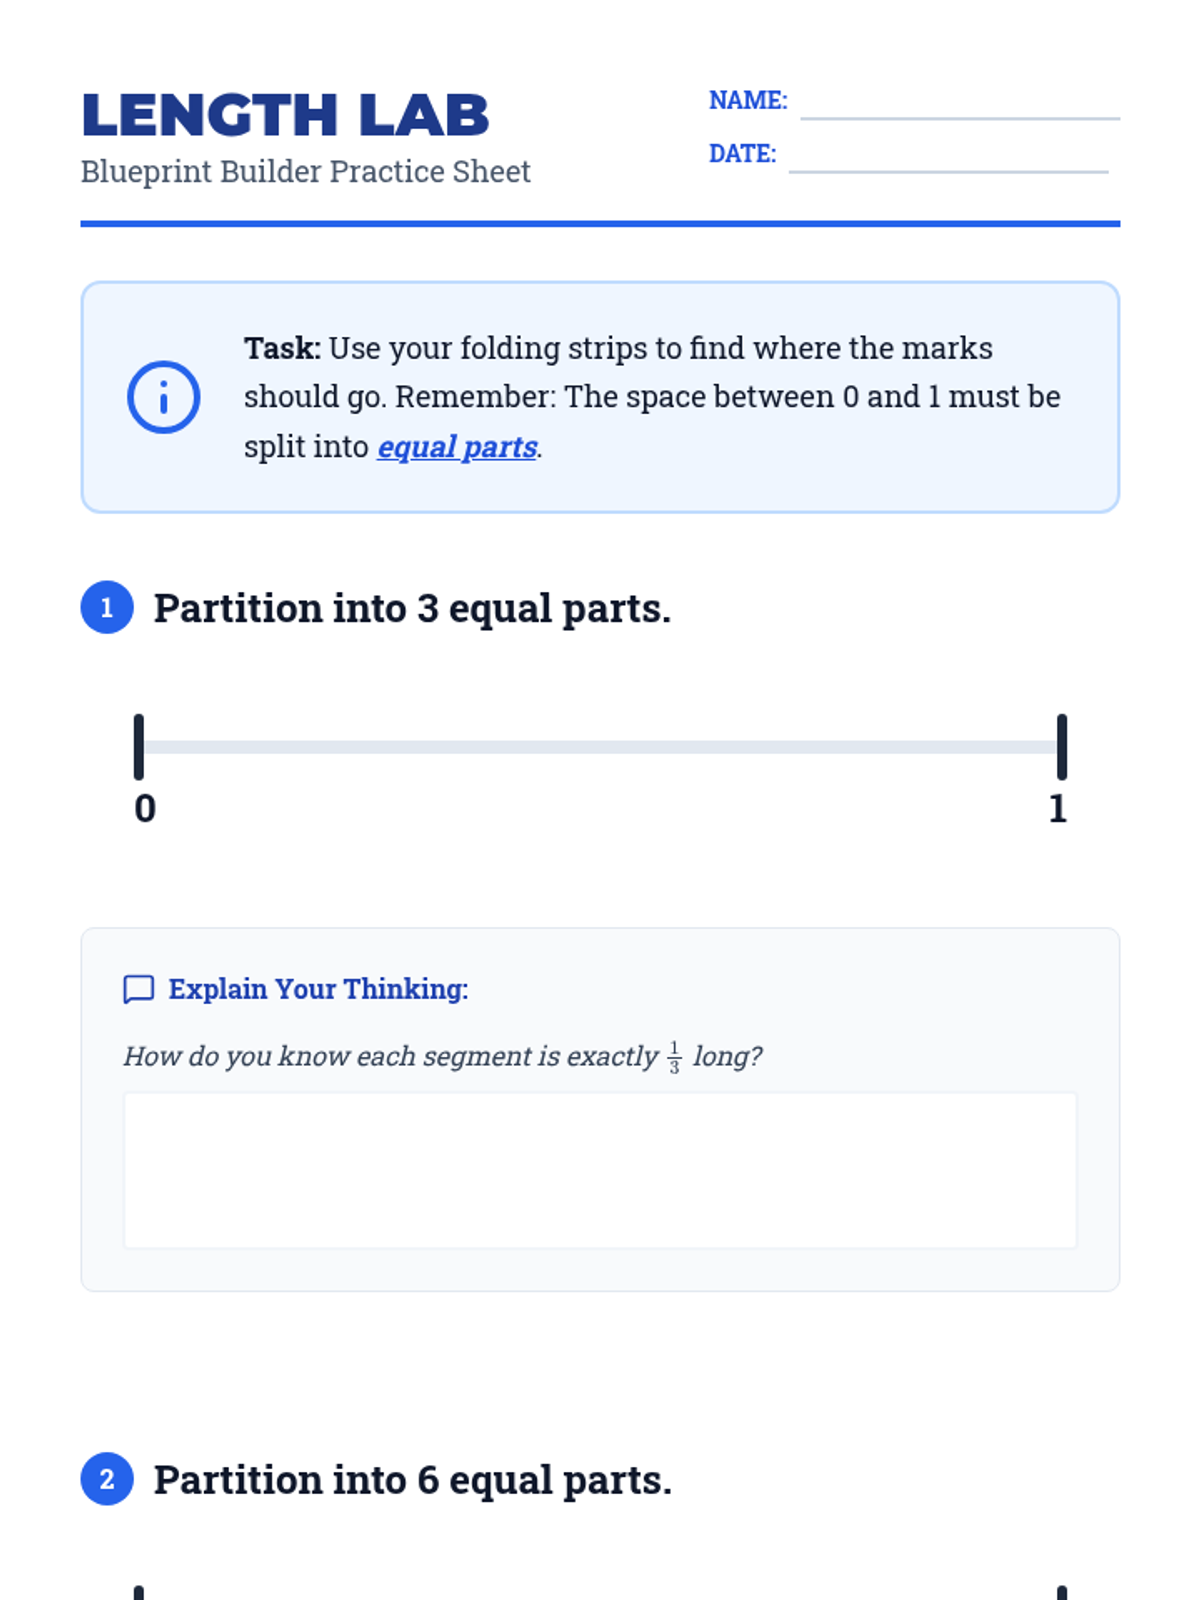
Task: Click the LENGTH LAB title
Action: (285, 115)
